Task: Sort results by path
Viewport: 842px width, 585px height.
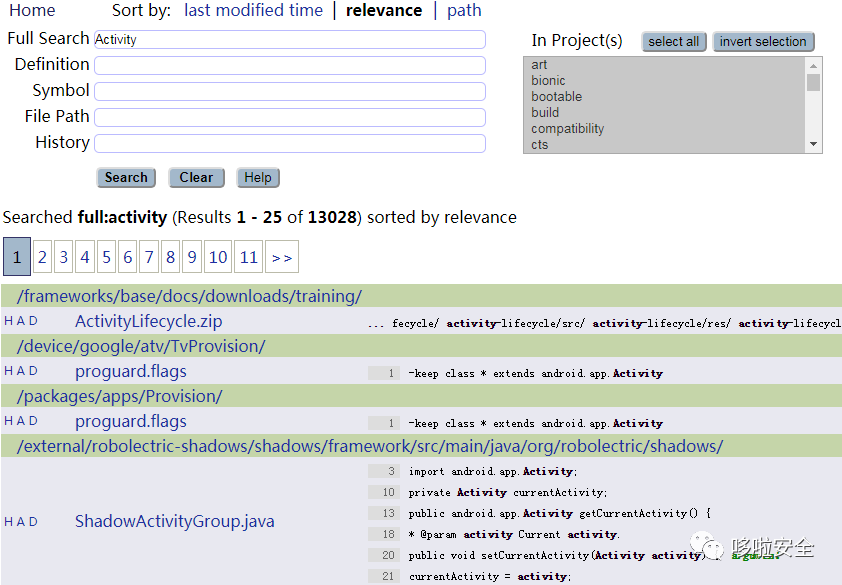Action: 464,10
